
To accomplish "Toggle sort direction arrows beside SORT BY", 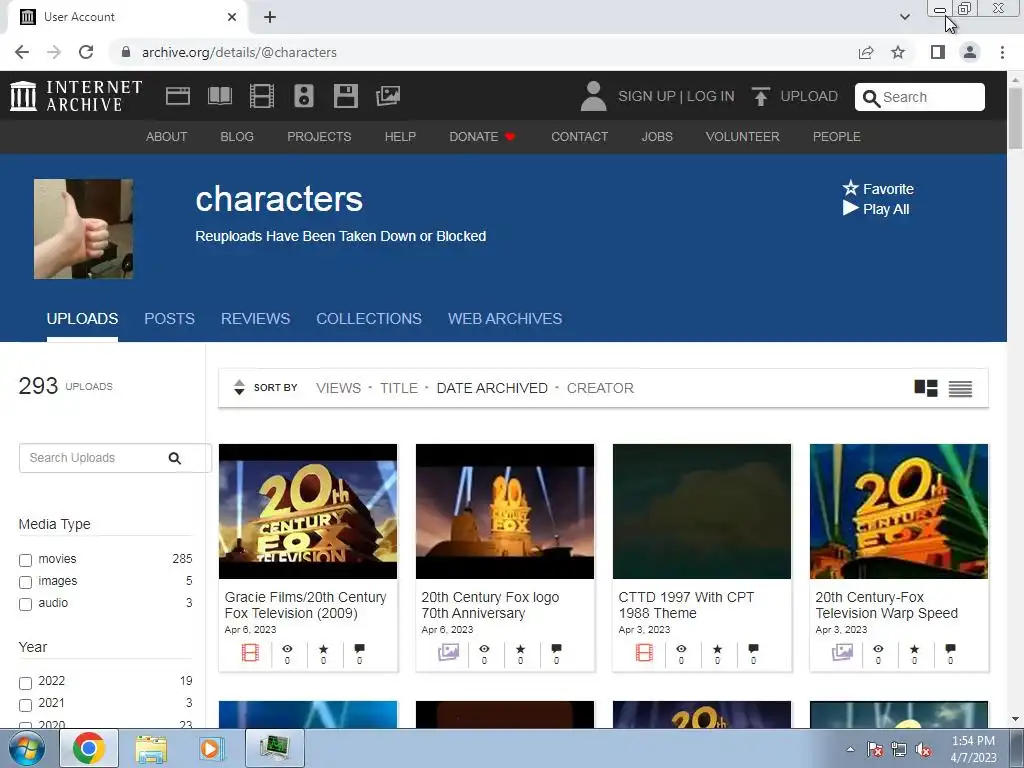I will coord(239,387).
